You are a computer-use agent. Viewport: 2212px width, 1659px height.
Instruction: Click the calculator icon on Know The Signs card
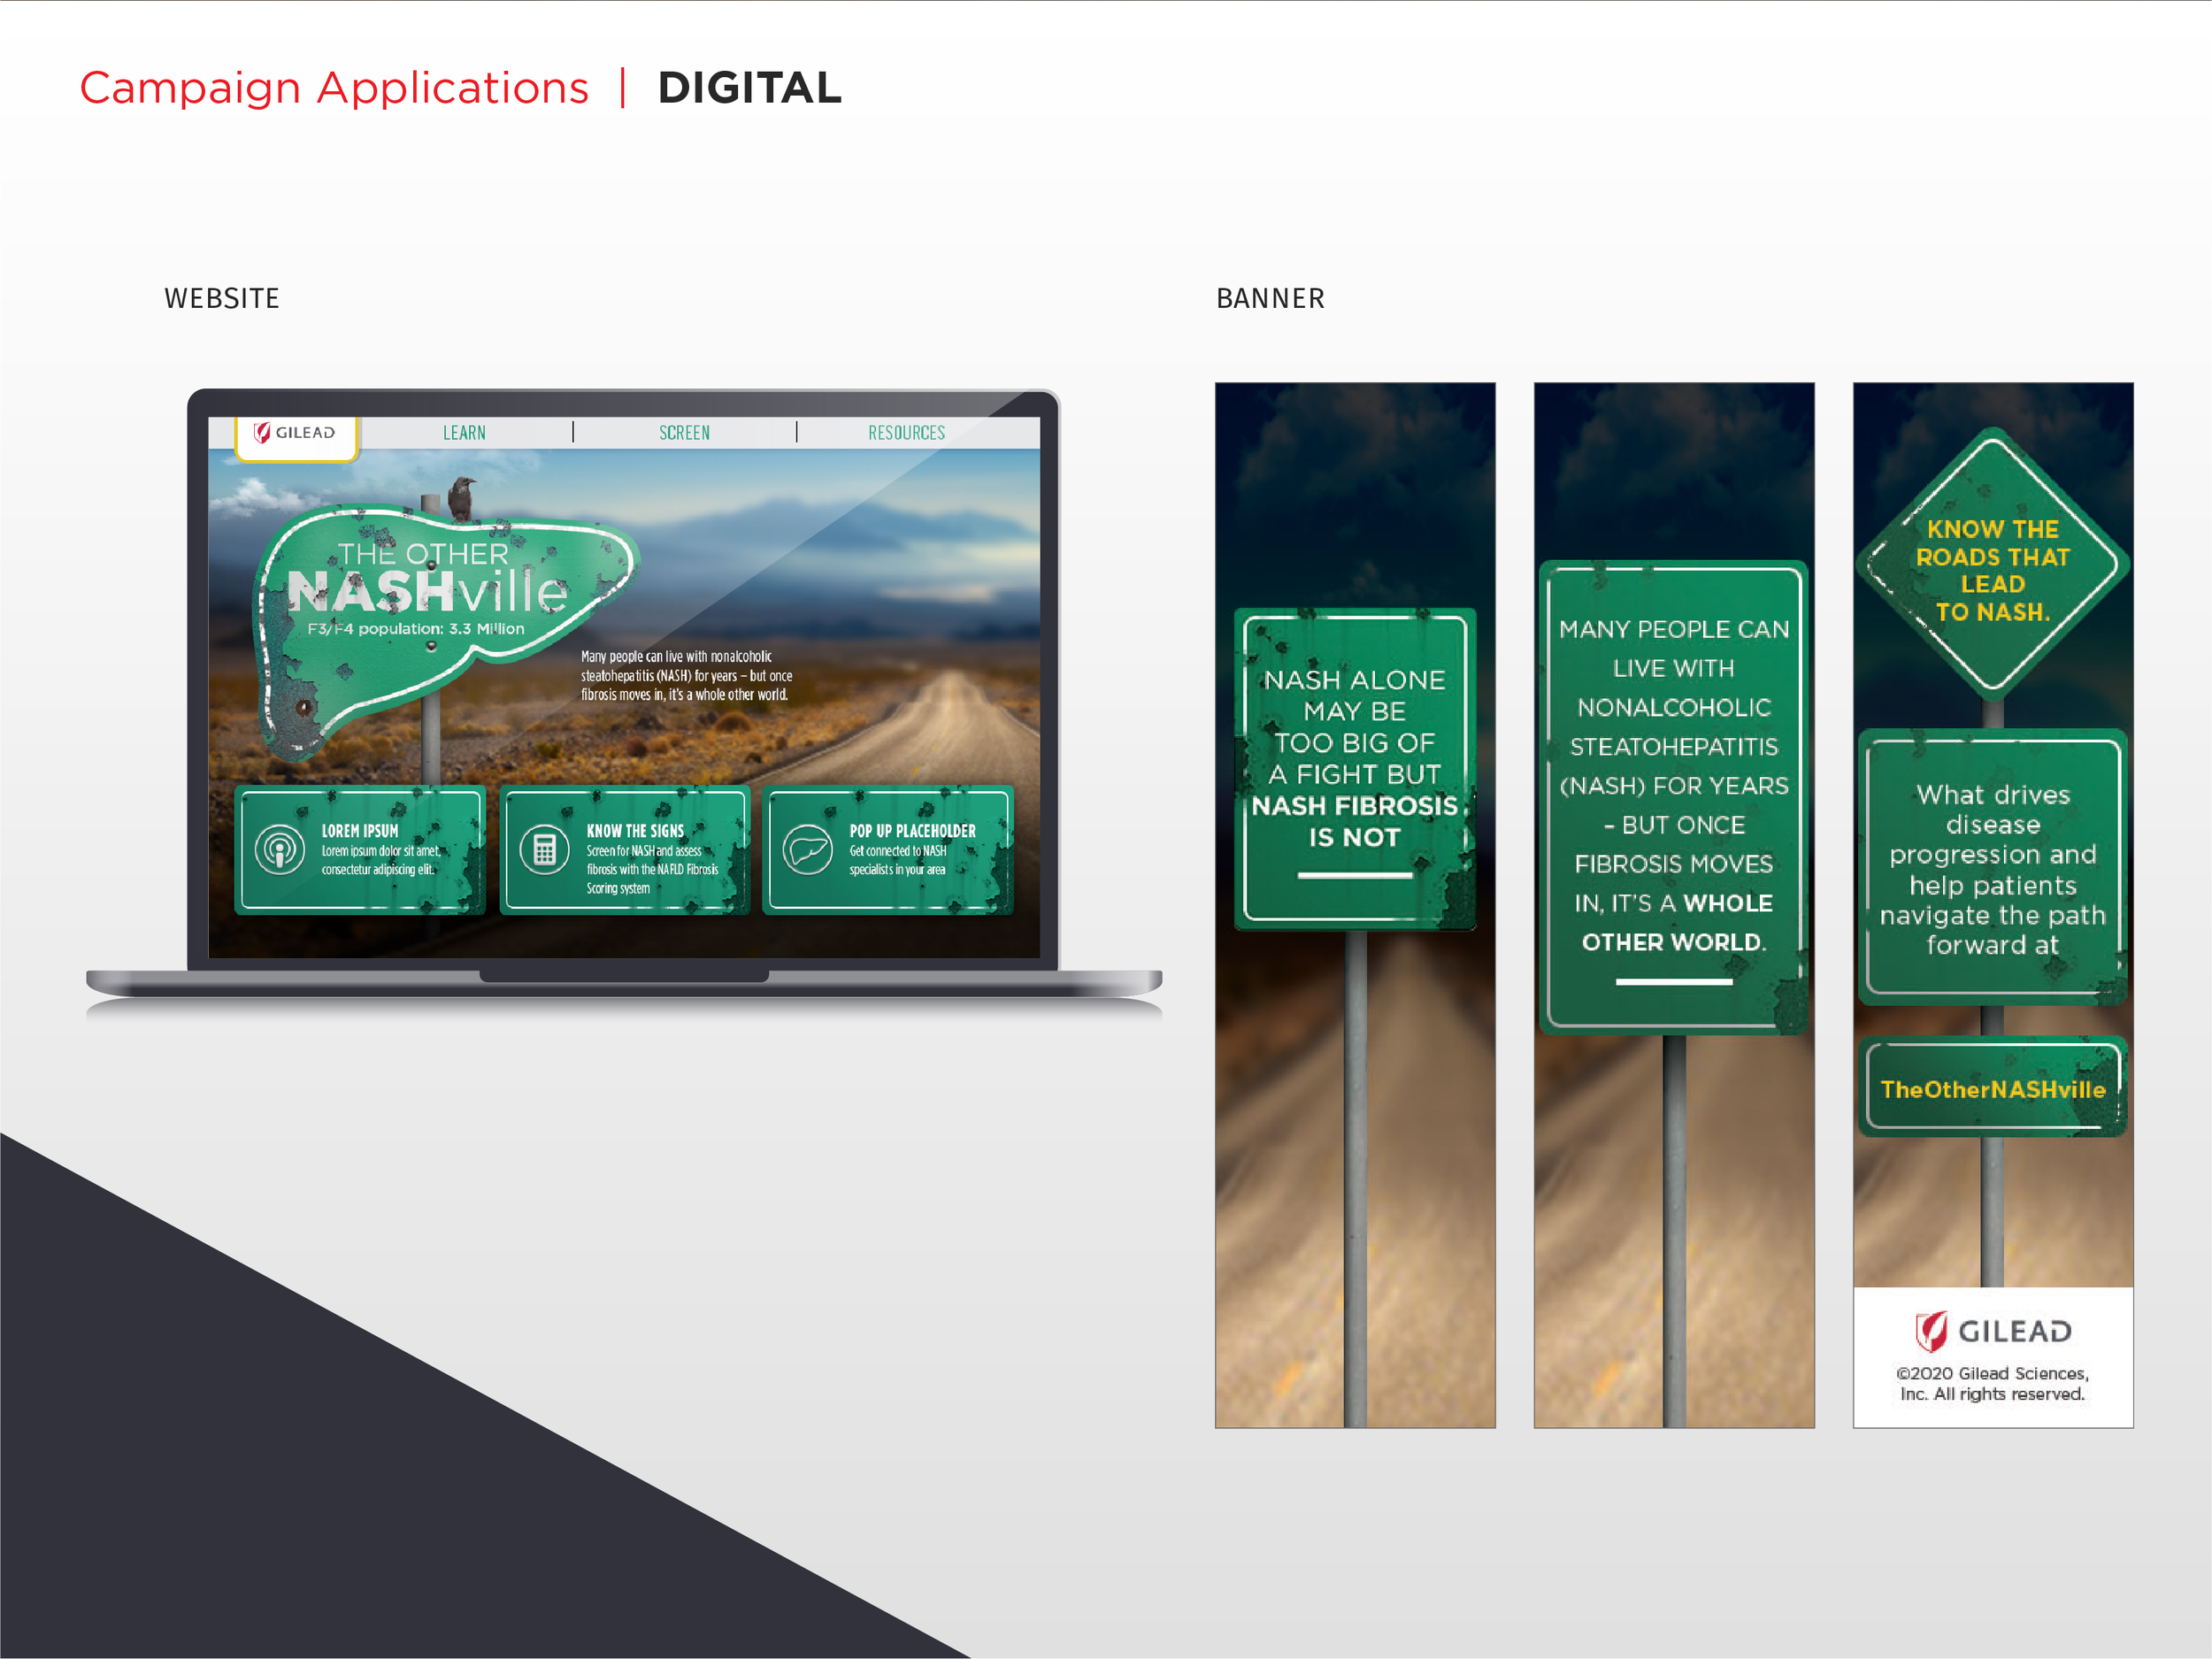point(544,850)
